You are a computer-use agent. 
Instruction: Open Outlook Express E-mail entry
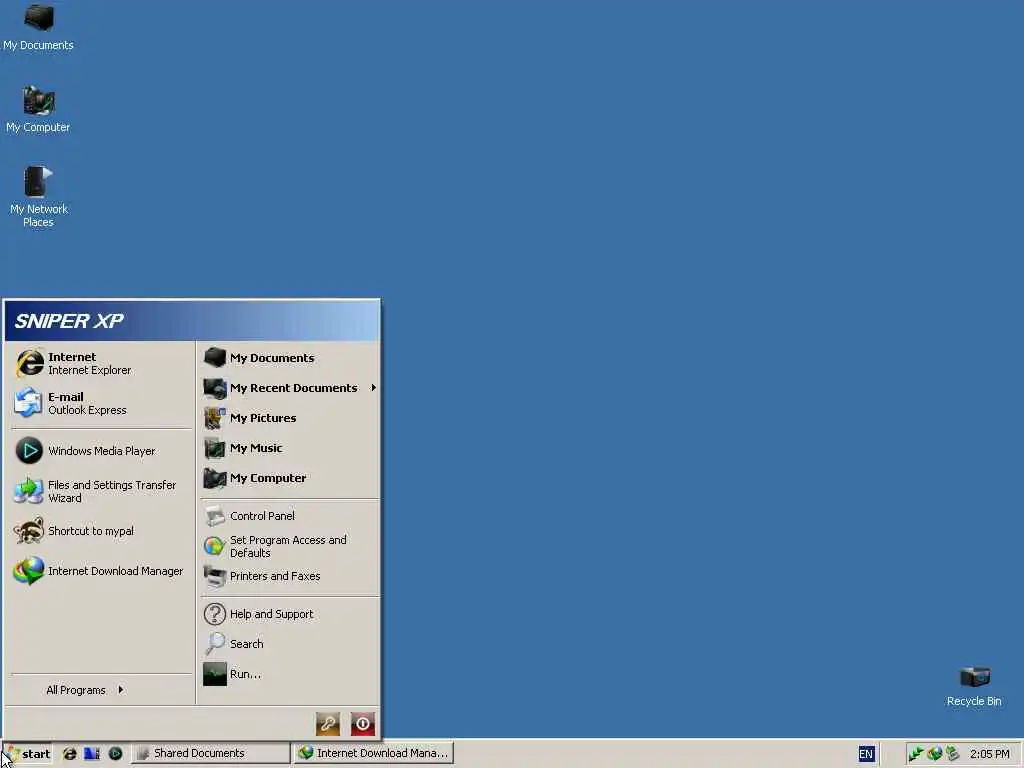coord(103,403)
